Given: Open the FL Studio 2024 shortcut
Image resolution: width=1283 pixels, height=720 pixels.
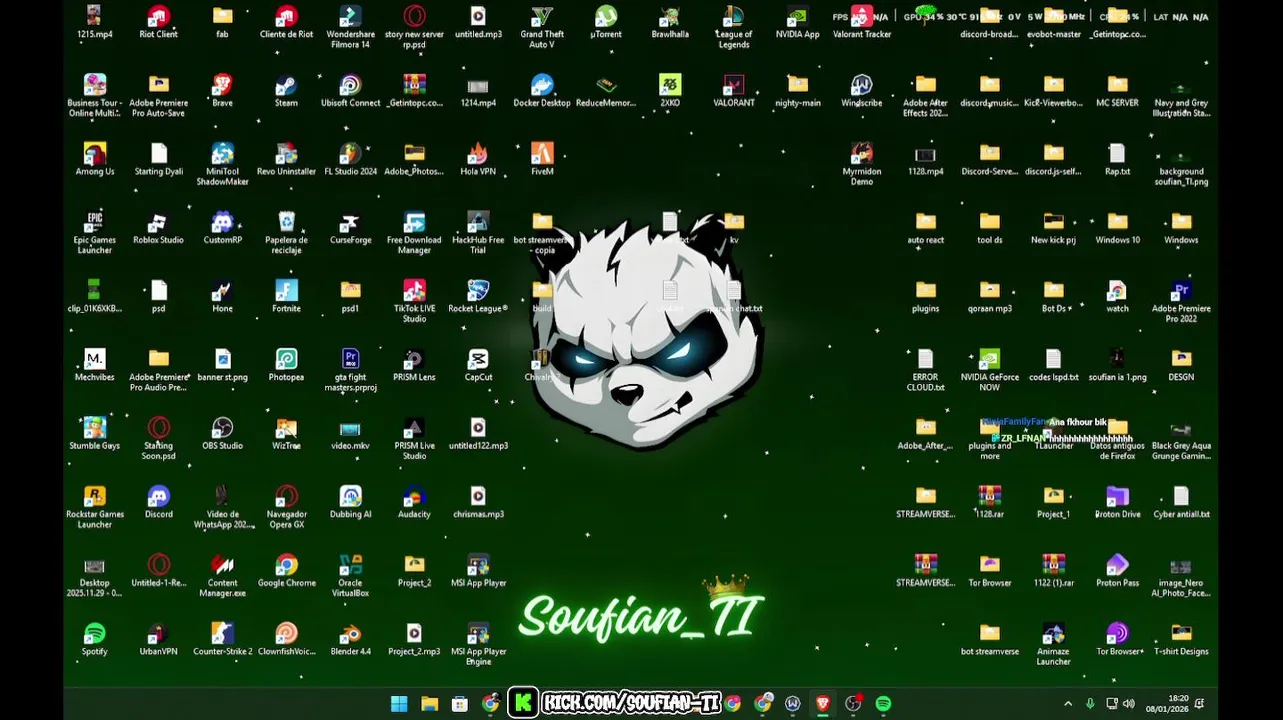Looking at the screenshot, I should coord(350,160).
